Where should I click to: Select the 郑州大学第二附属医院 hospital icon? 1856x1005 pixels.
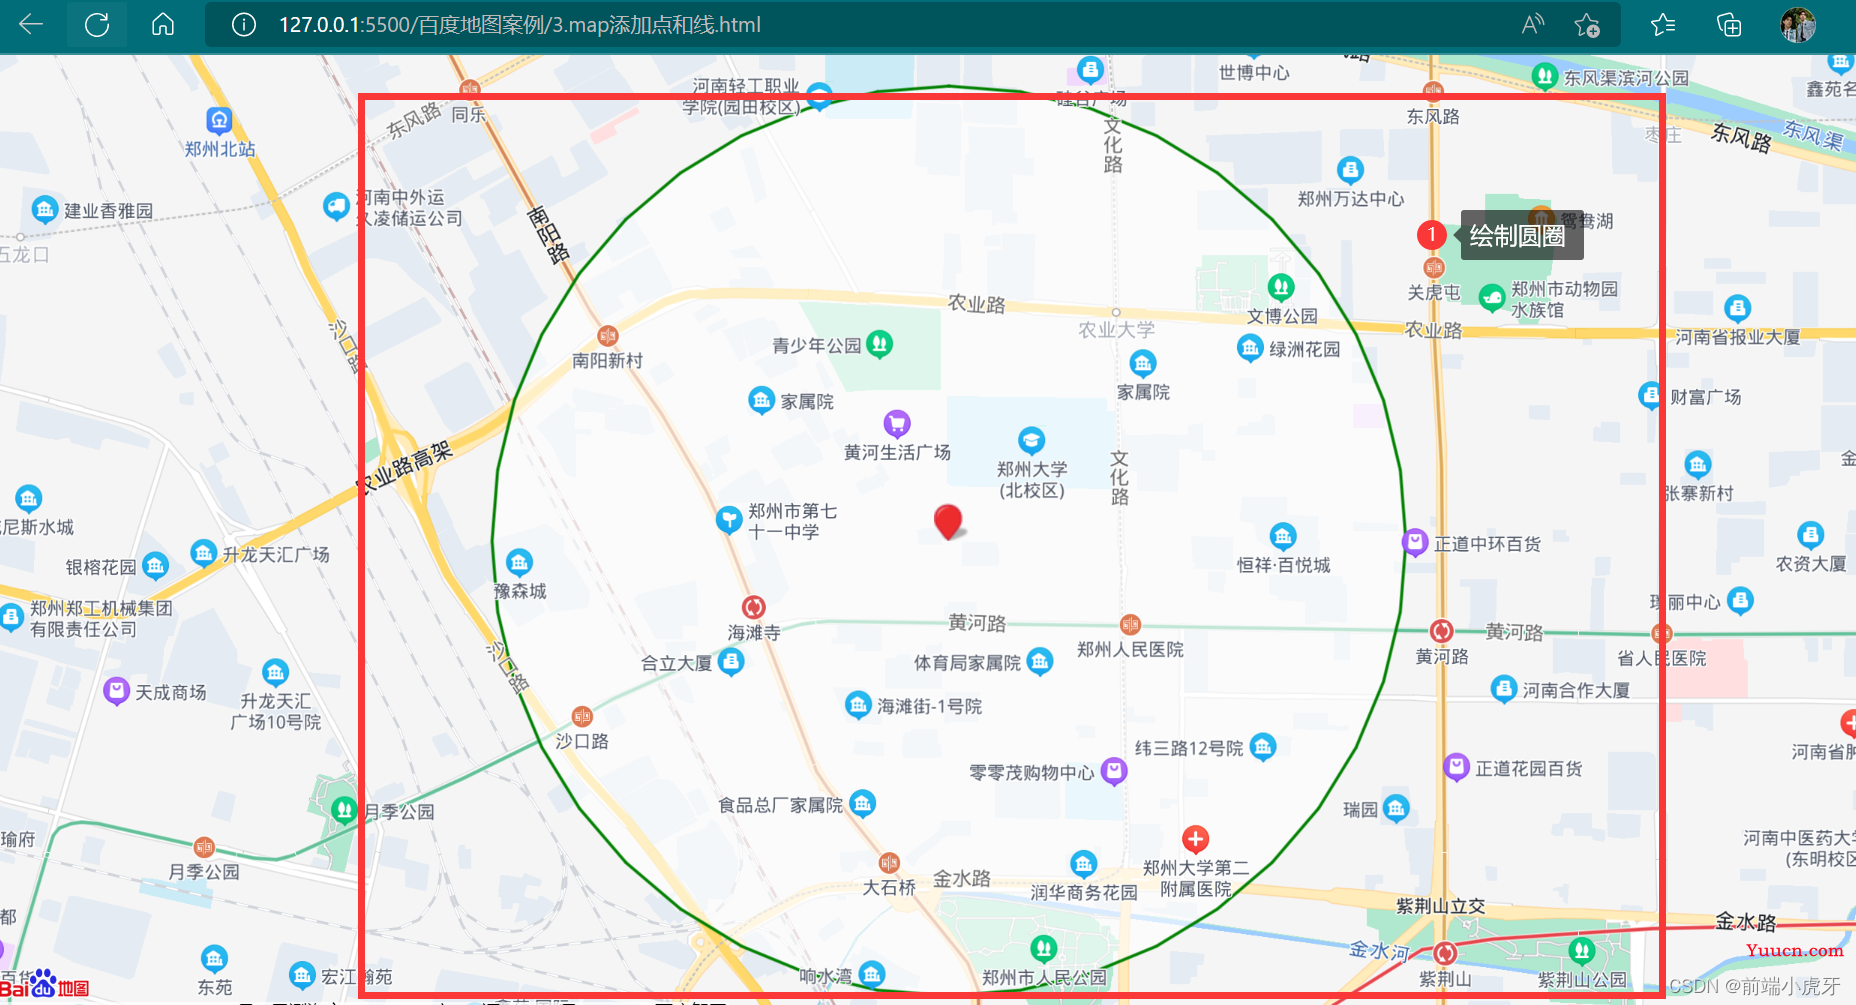1195,839
